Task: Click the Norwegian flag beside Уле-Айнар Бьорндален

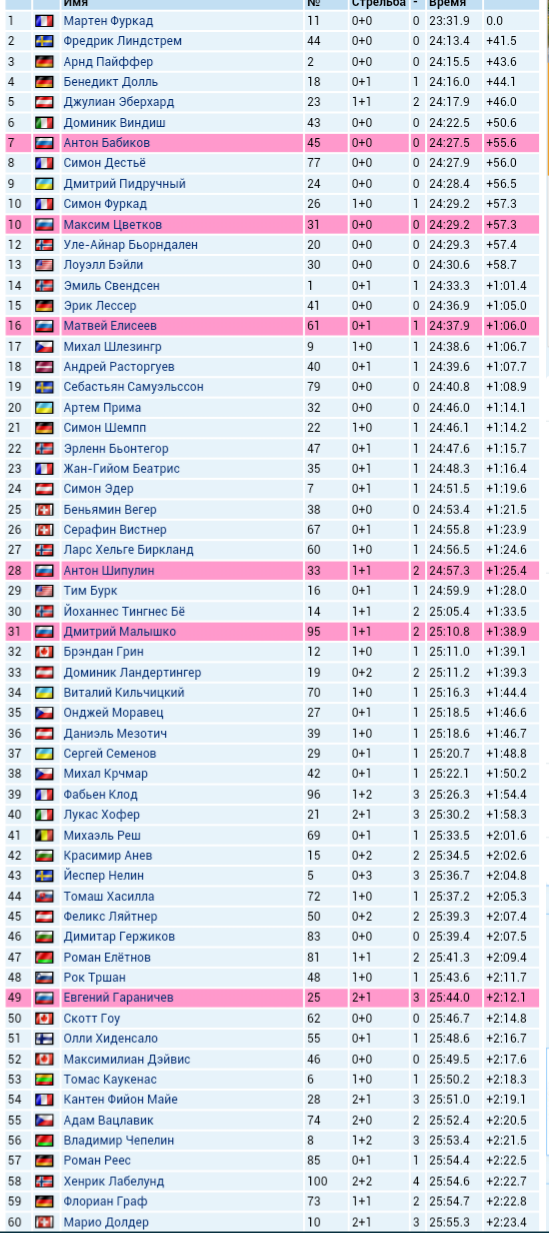Action: pos(44,244)
